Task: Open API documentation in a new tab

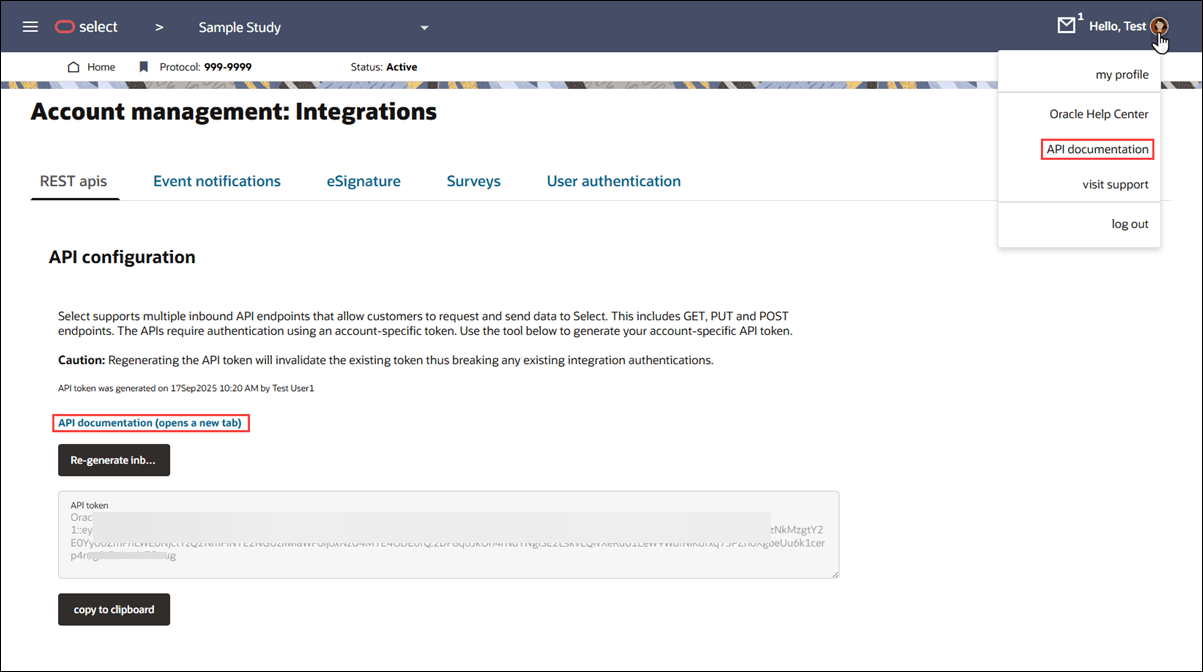Action: coord(151,422)
